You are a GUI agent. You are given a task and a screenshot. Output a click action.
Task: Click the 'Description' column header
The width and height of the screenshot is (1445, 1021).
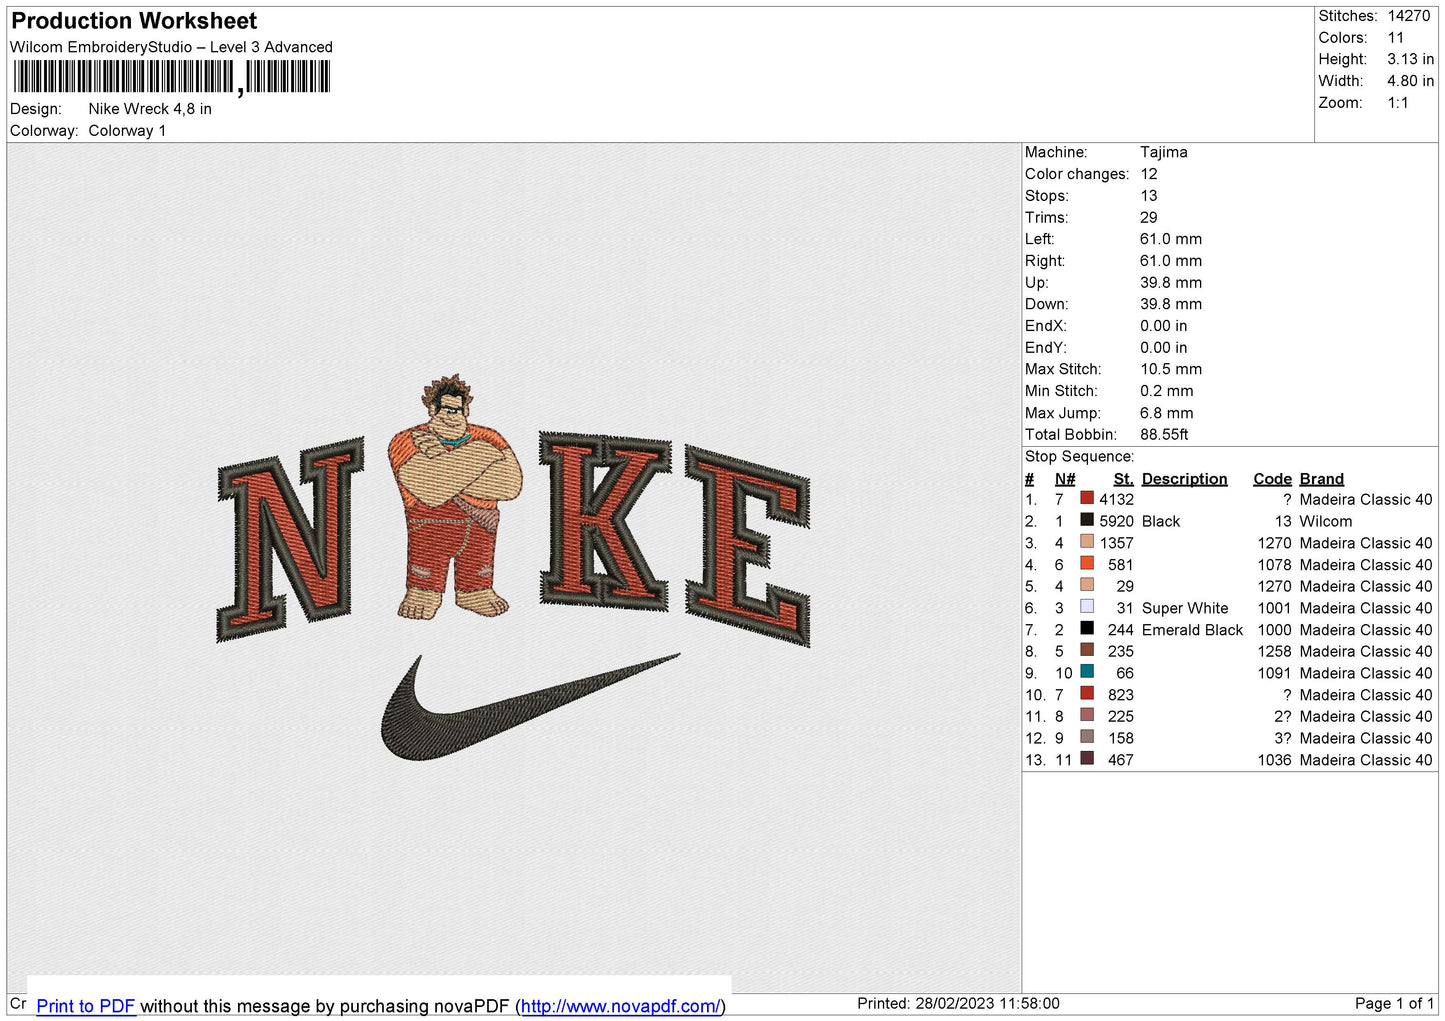point(1184,479)
